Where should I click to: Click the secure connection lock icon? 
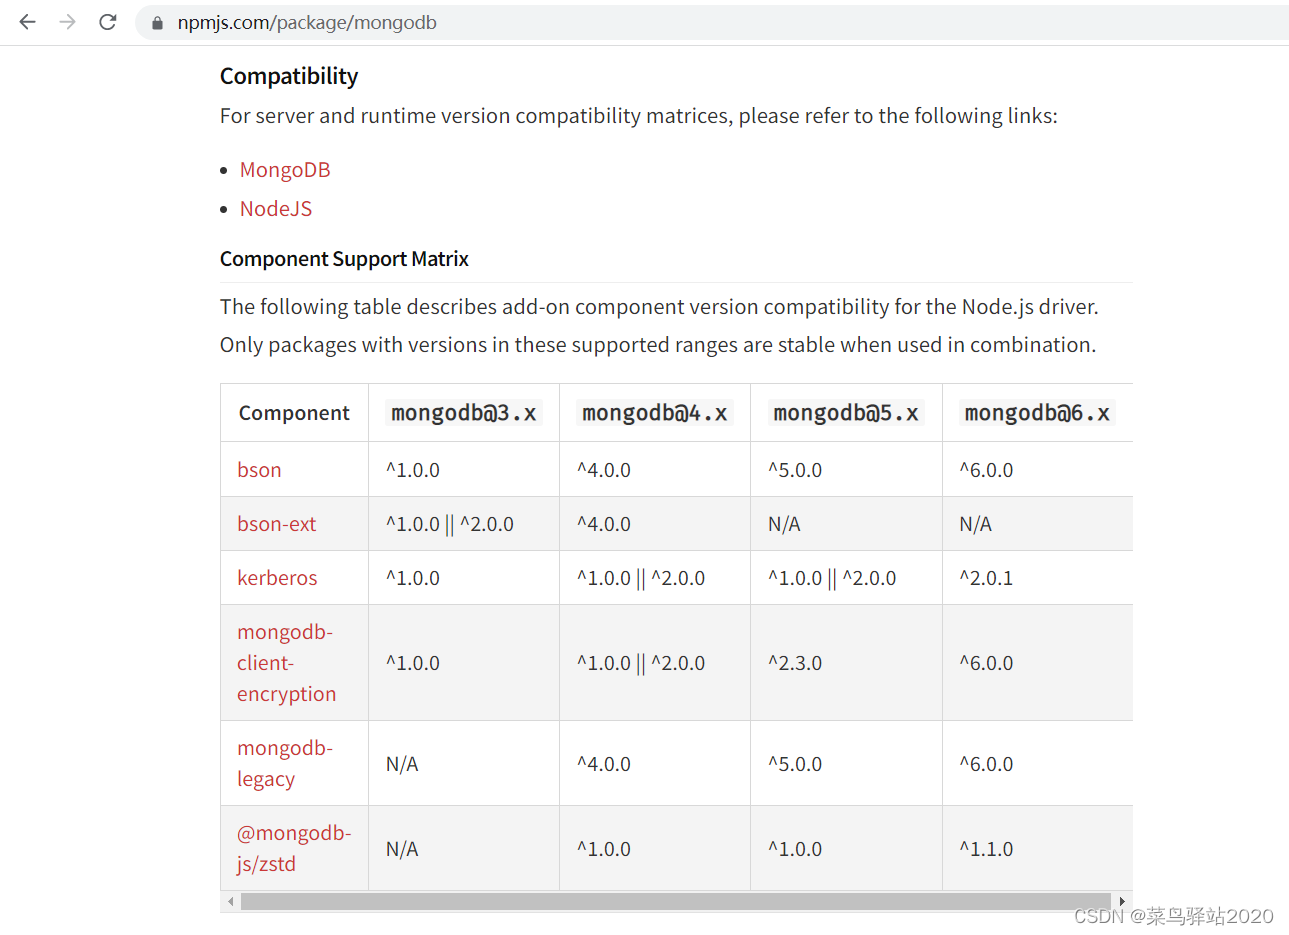[x=156, y=21]
